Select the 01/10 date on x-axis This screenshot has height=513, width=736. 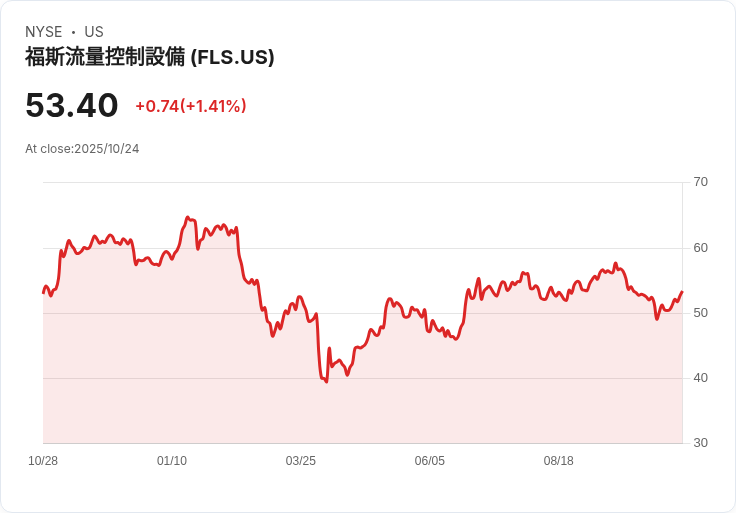coord(172,461)
